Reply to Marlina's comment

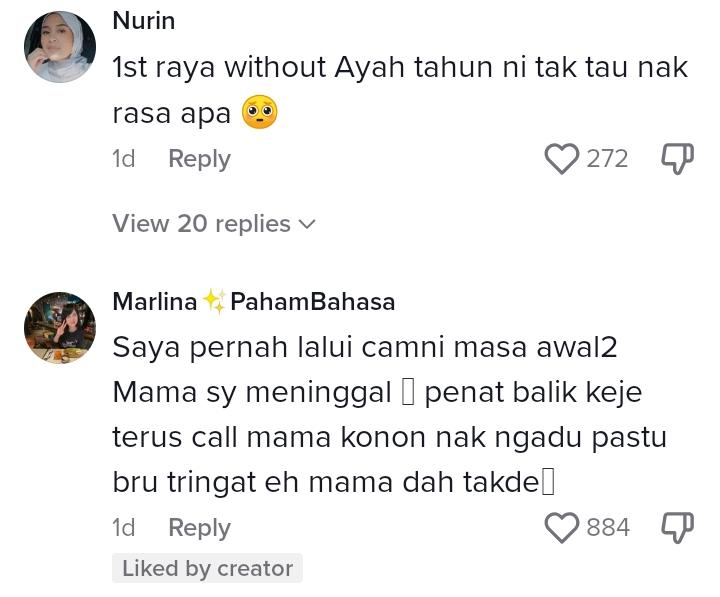coord(199,527)
